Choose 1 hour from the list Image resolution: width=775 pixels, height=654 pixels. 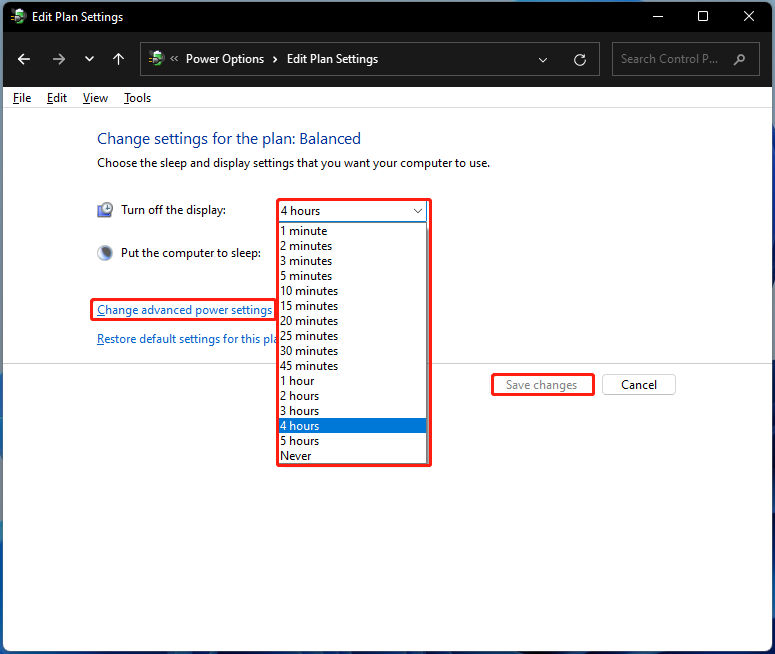click(x=353, y=381)
